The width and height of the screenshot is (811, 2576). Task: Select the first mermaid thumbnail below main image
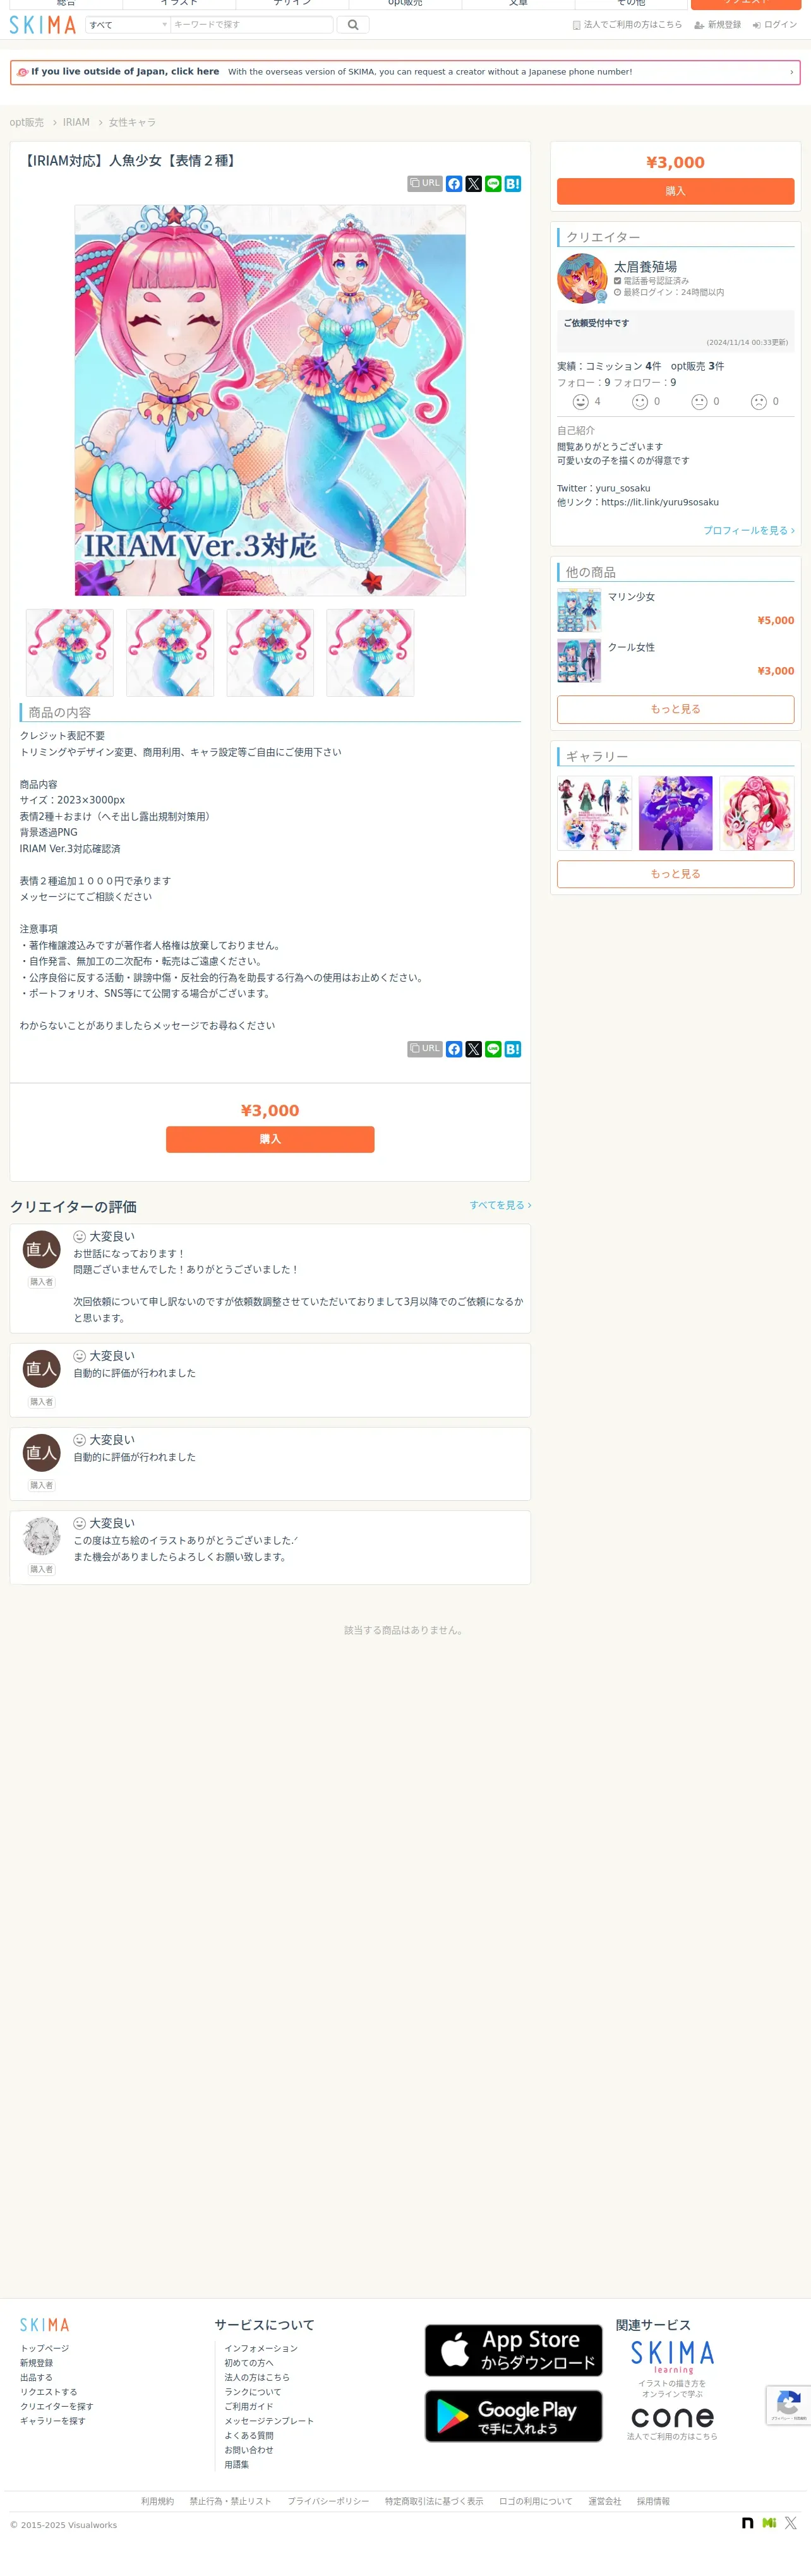tap(70, 653)
